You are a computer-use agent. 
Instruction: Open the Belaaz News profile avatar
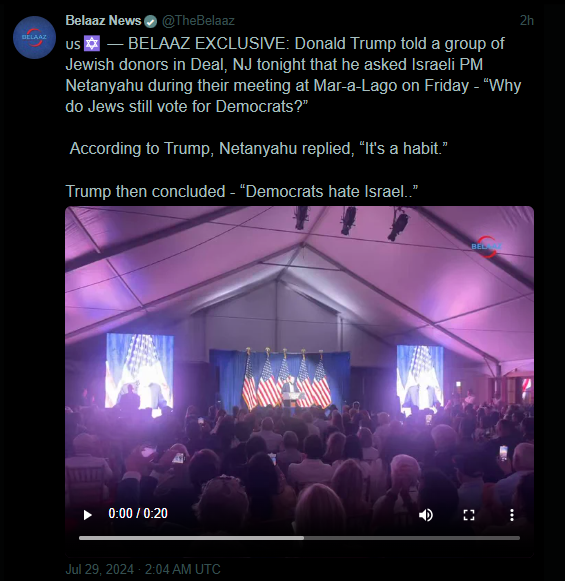pos(34,37)
